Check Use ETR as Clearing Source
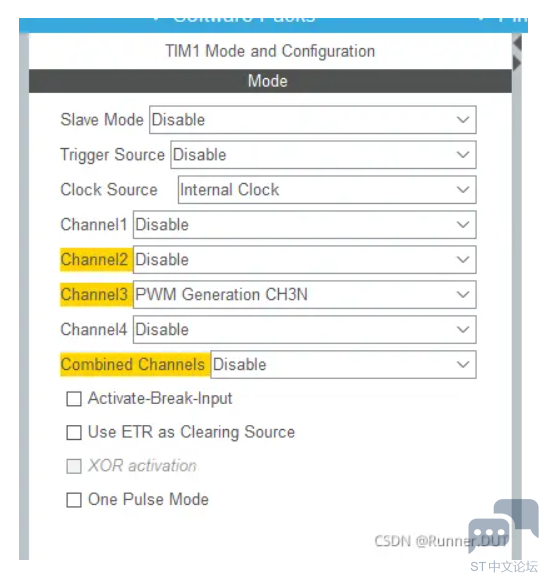This screenshot has width=547, height=582. (x=74, y=433)
